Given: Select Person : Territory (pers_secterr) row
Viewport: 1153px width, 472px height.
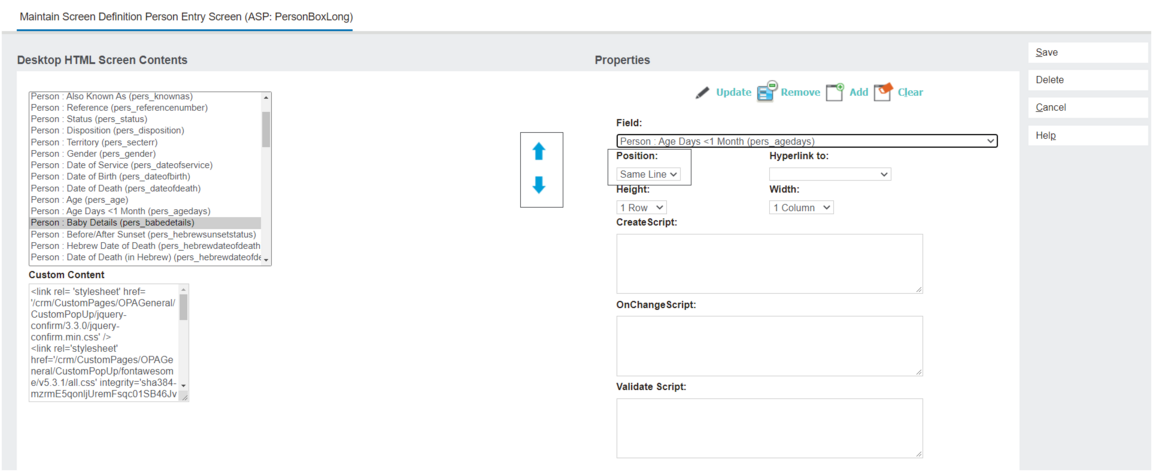Looking at the screenshot, I should (x=145, y=142).
